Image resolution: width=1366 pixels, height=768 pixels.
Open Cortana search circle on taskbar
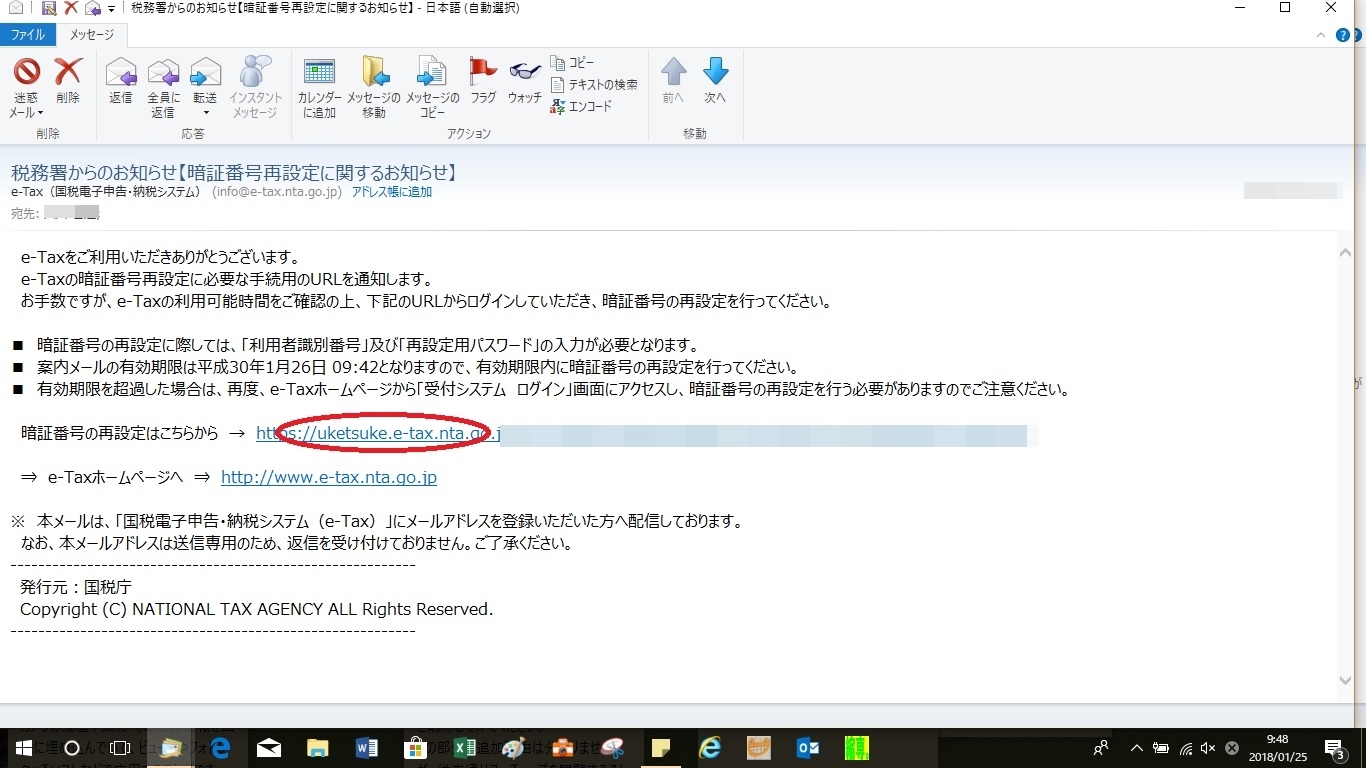pos(72,748)
